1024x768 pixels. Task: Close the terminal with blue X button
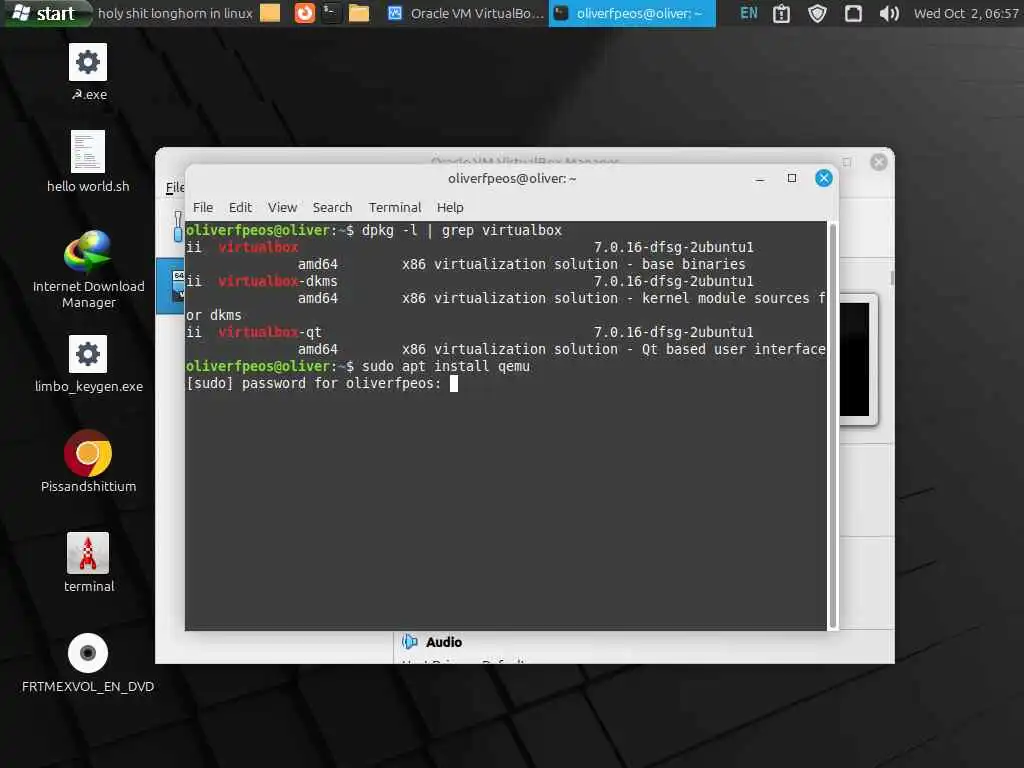pyautogui.click(x=824, y=178)
